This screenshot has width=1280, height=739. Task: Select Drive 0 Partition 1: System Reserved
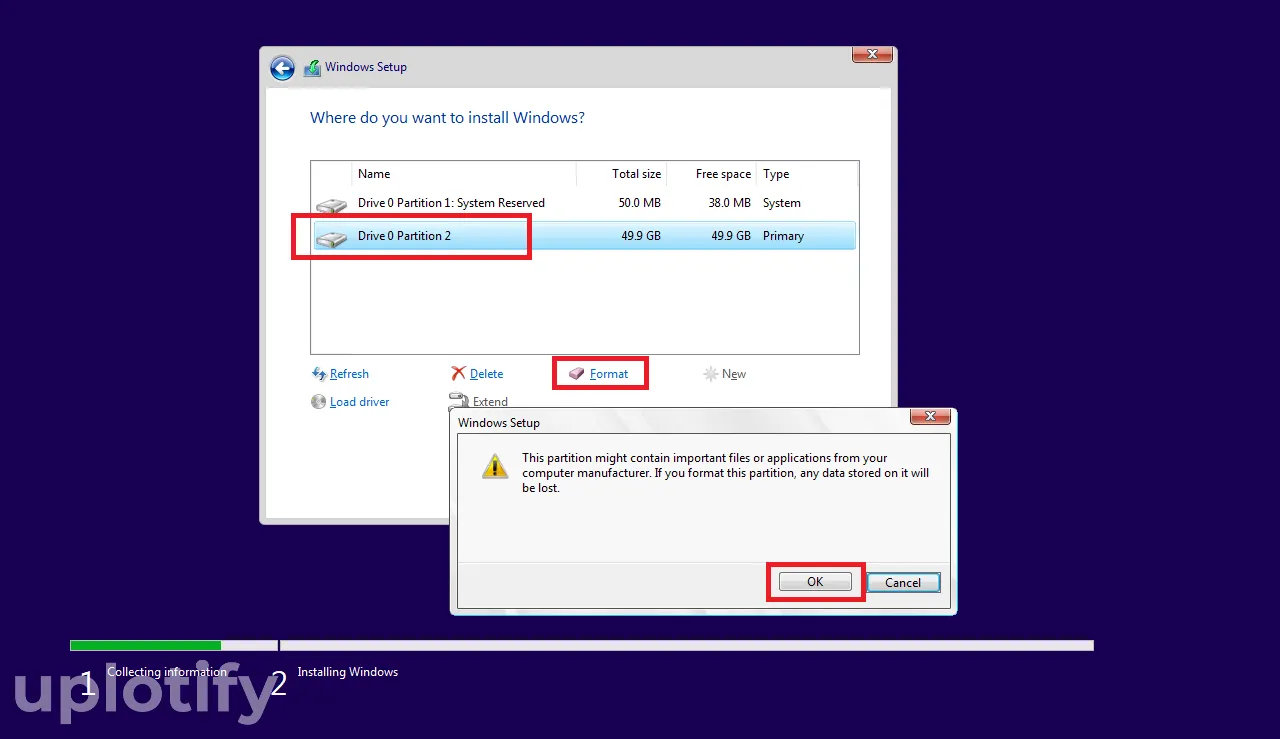(585, 203)
